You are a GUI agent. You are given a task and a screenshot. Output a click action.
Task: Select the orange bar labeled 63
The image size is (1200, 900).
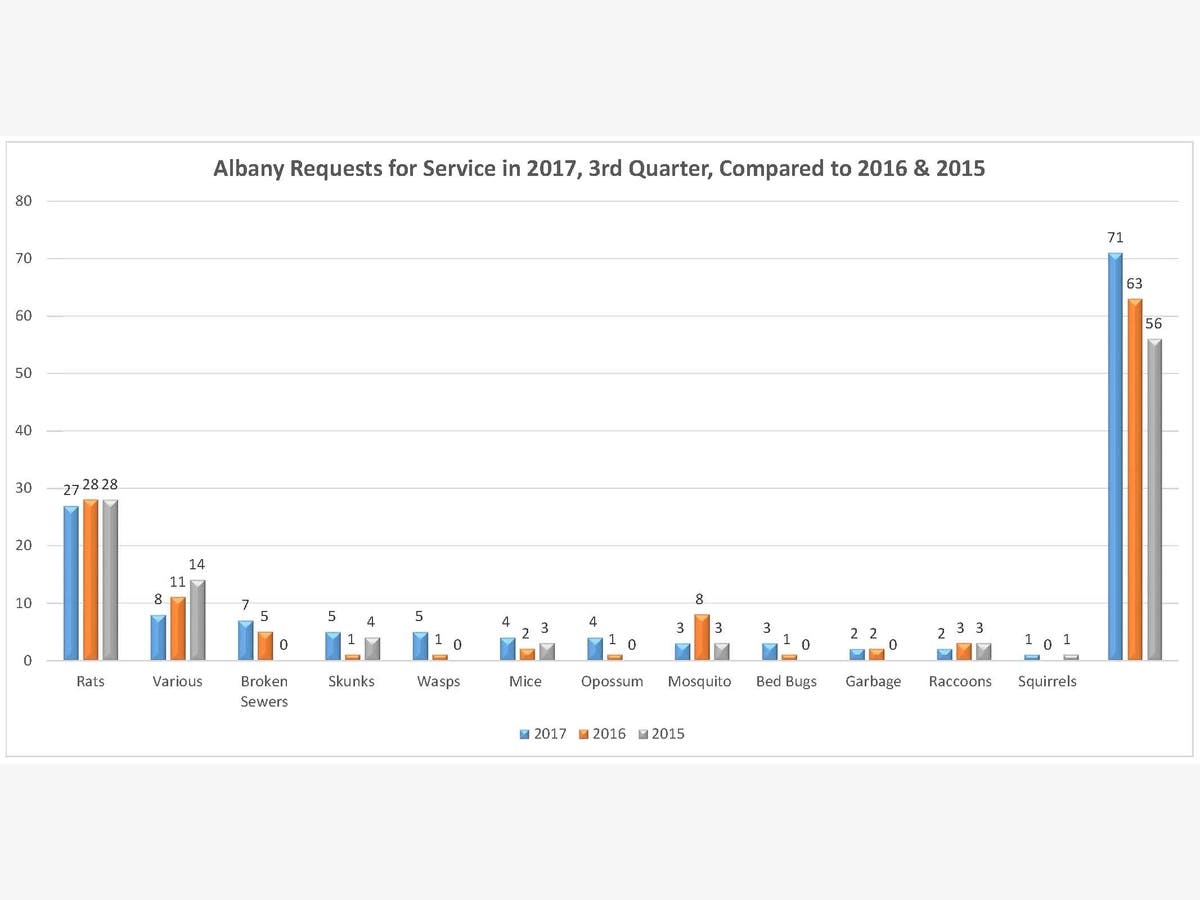click(1135, 480)
